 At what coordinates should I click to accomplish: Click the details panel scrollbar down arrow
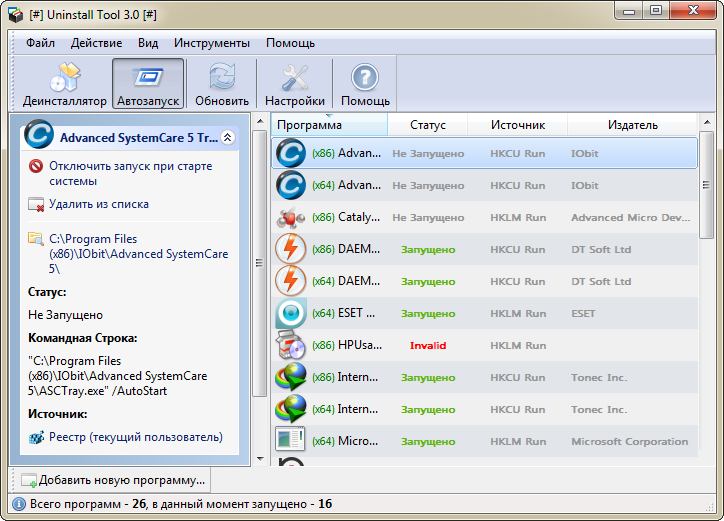[x=260, y=459]
